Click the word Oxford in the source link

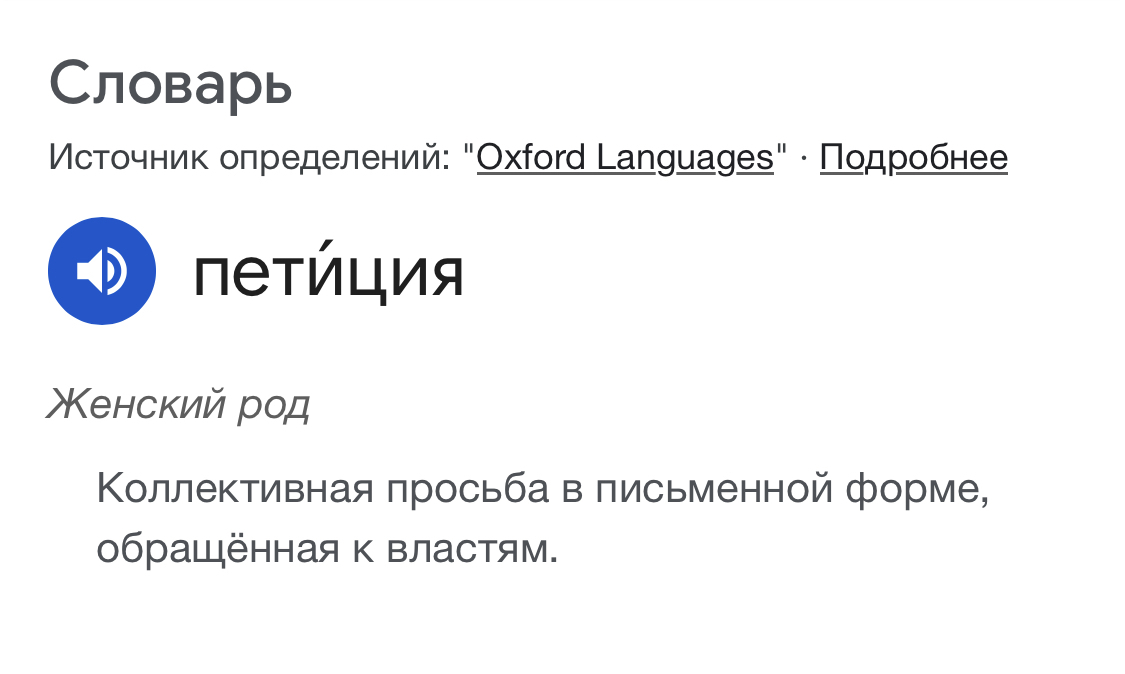(531, 158)
